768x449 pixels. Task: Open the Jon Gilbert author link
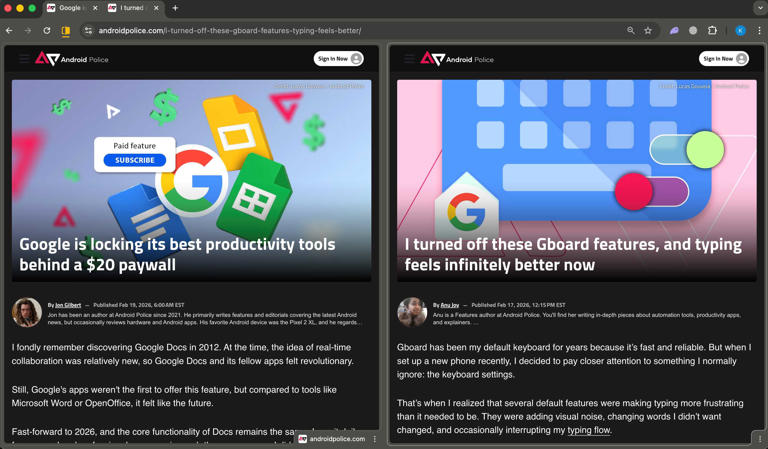click(68, 305)
